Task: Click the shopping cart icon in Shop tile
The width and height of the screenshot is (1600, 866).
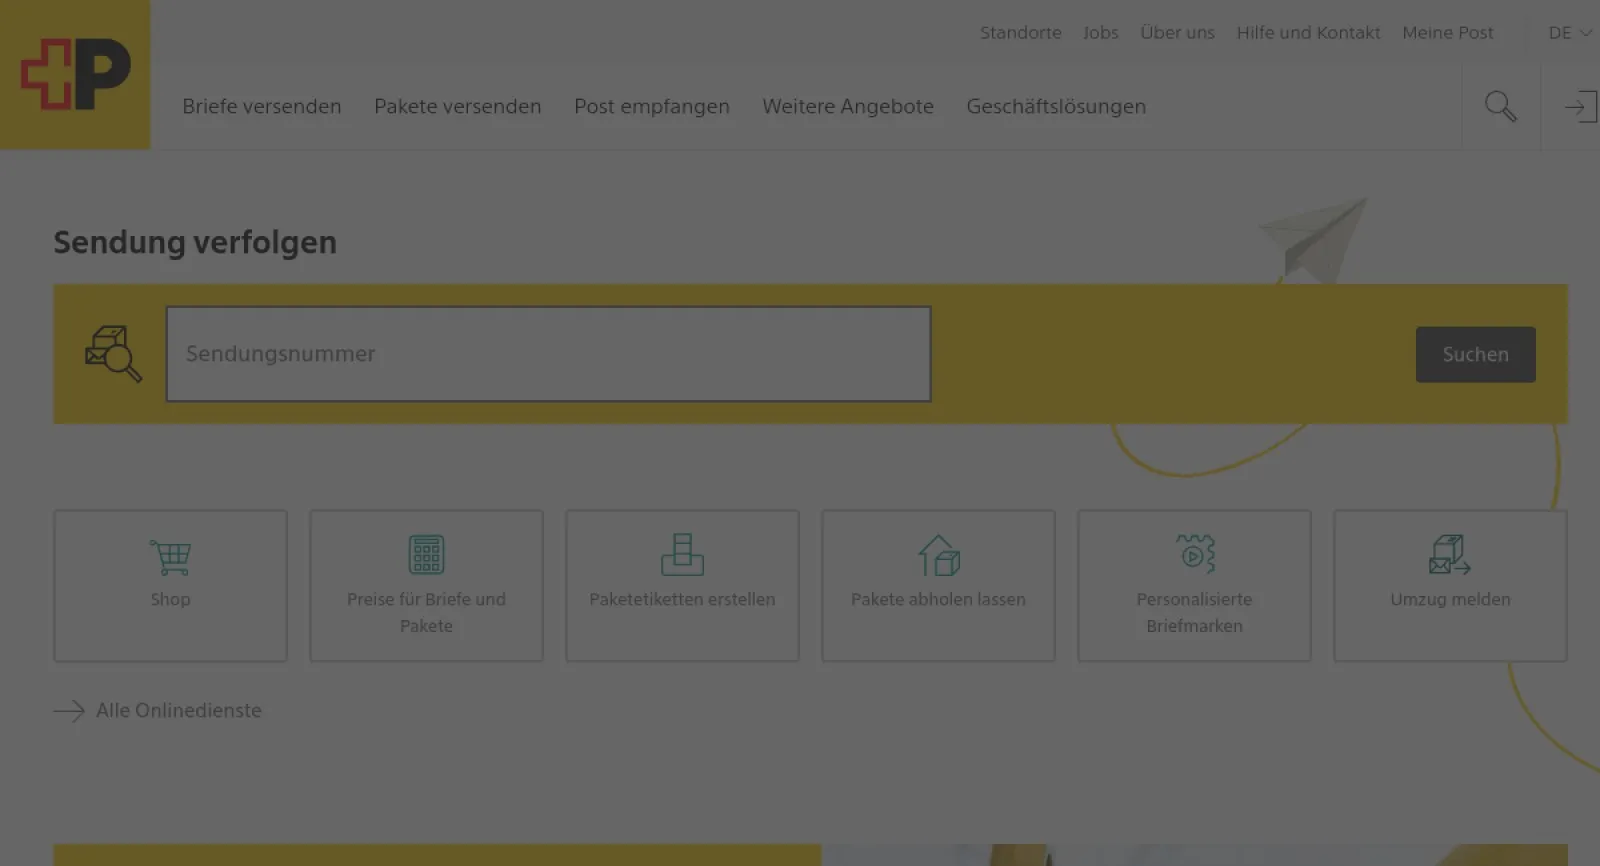Action: tap(170, 556)
